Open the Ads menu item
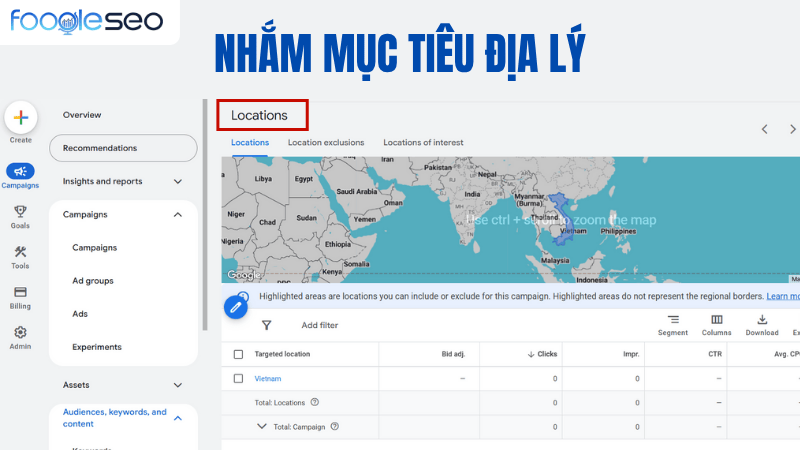 [x=80, y=314]
